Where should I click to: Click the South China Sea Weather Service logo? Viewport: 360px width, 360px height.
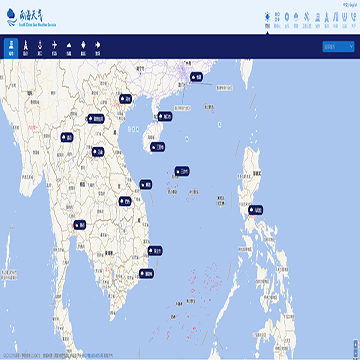31,18
